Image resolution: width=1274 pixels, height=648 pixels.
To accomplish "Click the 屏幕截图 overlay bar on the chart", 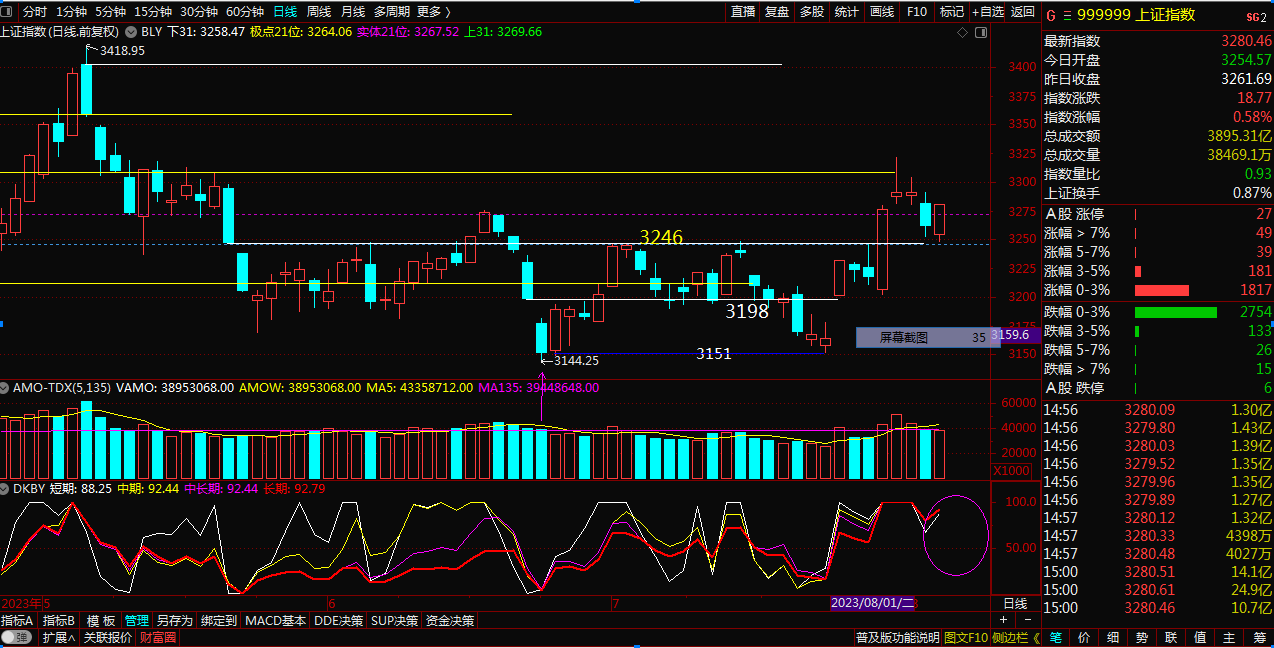I will [x=920, y=338].
